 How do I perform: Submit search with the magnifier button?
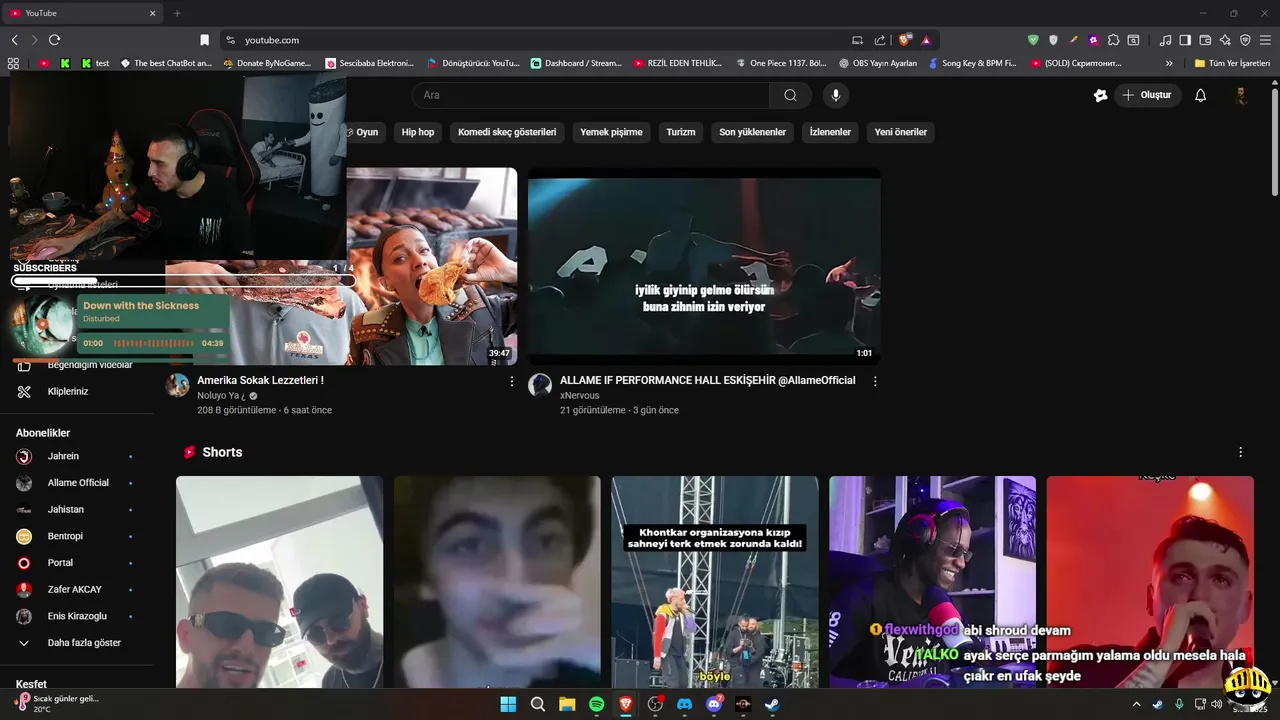790,95
